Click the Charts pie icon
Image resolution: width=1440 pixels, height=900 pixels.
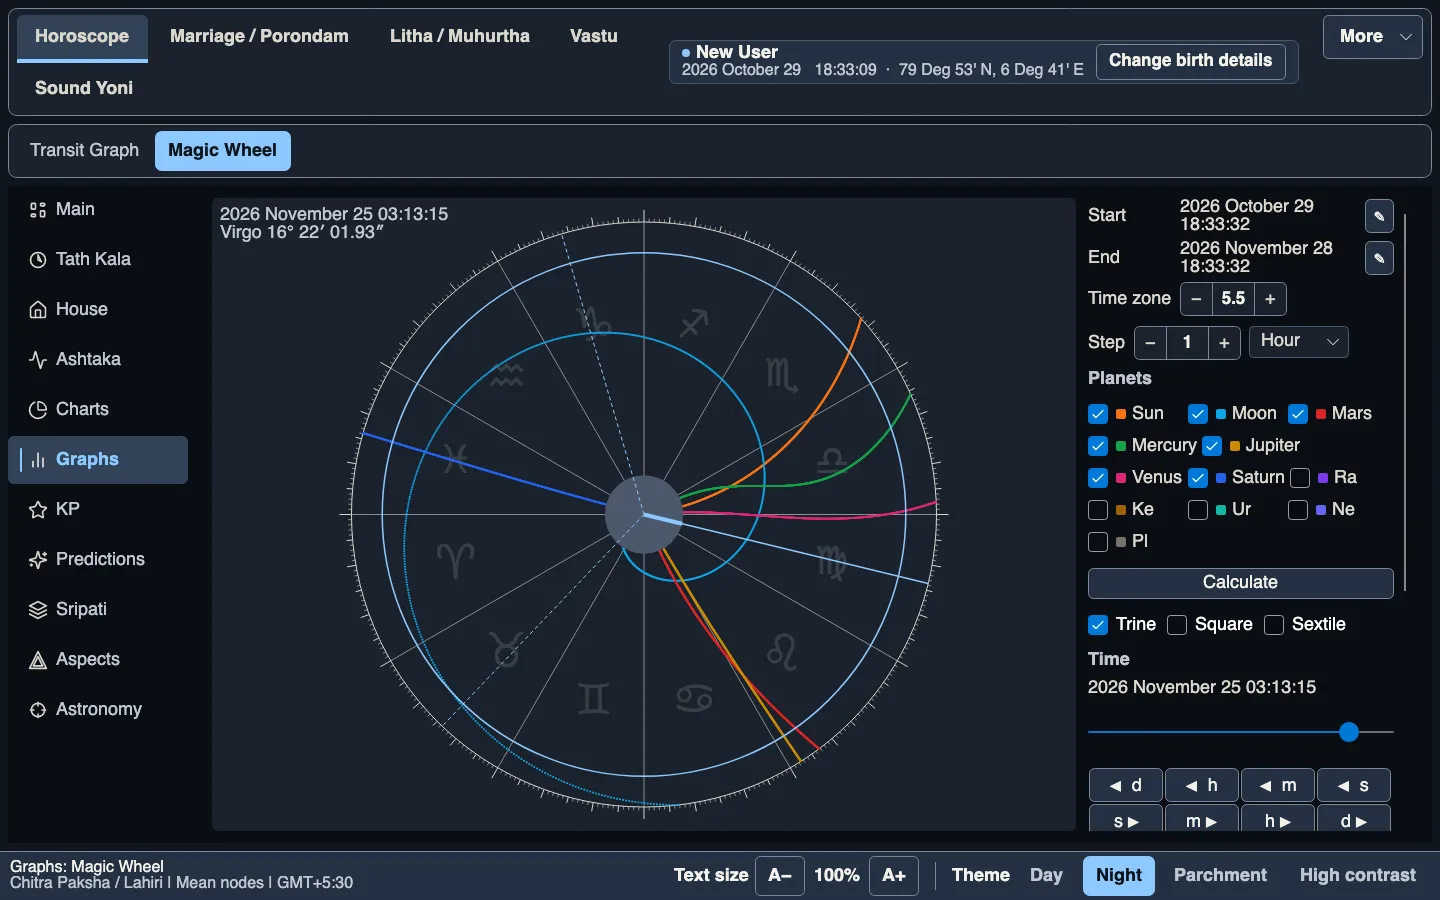(38, 410)
